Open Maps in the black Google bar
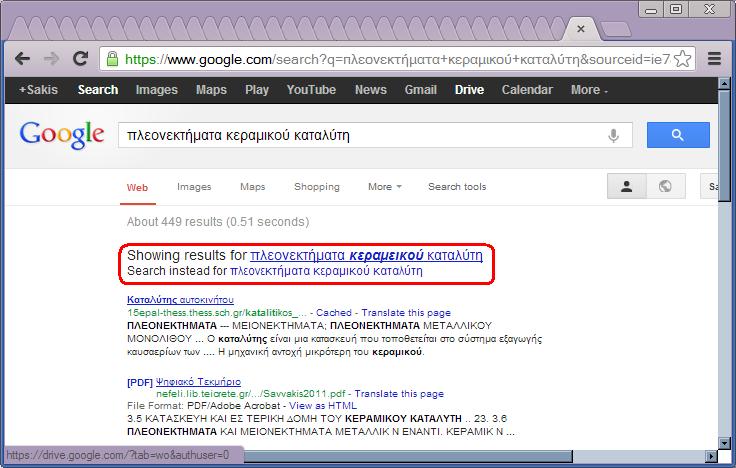Screen dimensions: 736x468 (x=211, y=90)
